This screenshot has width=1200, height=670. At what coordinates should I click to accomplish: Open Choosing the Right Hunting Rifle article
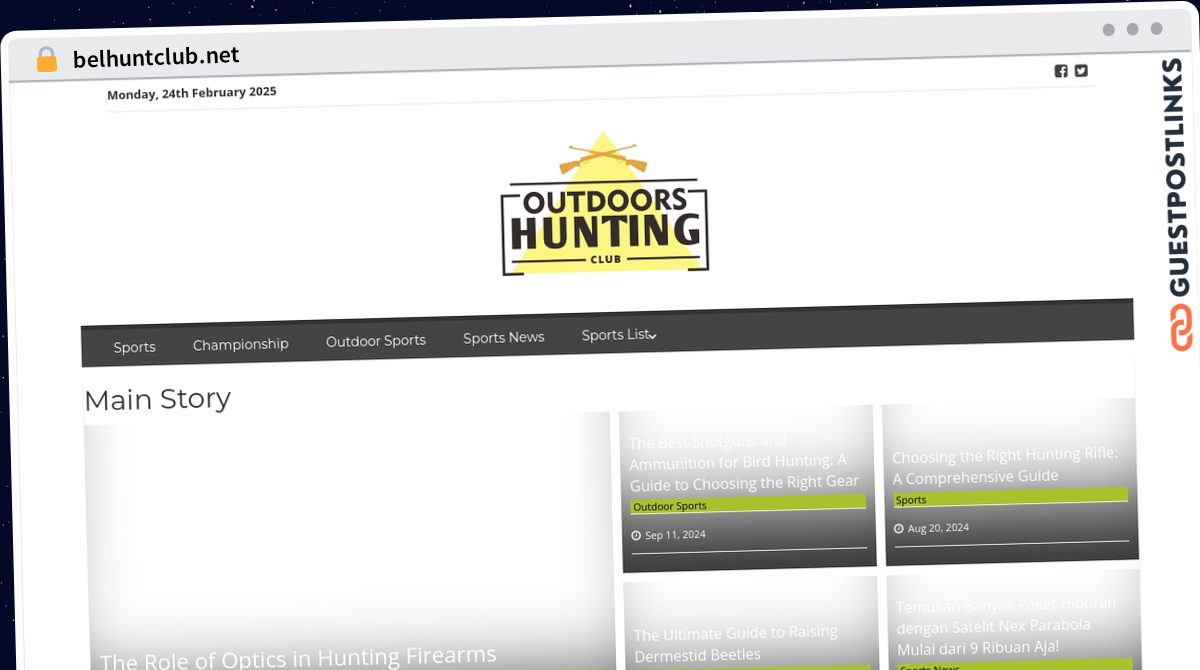click(x=1005, y=466)
